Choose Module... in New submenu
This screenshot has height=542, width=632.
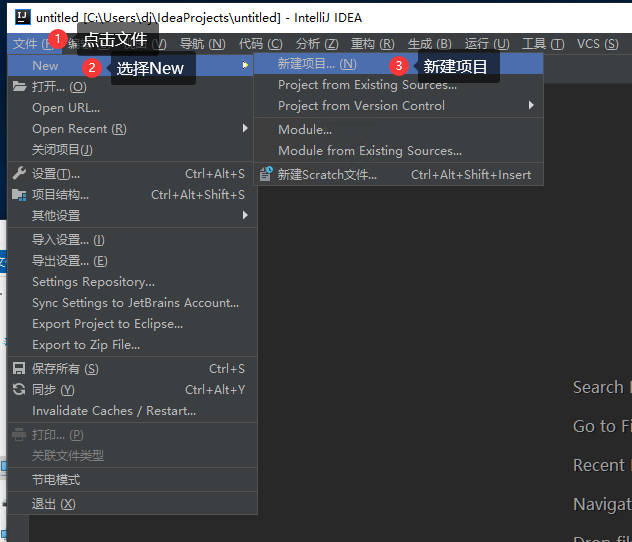pos(398,129)
